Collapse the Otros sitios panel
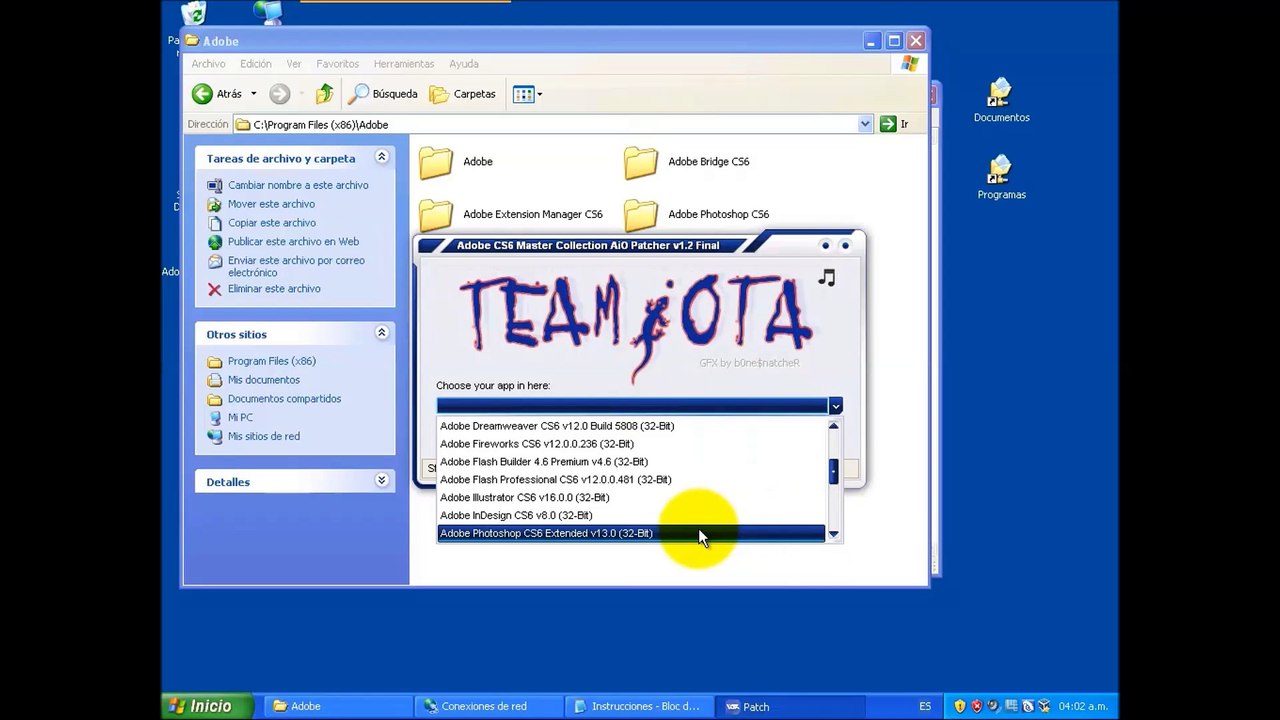The height and width of the screenshot is (720, 1280). pos(381,333)
